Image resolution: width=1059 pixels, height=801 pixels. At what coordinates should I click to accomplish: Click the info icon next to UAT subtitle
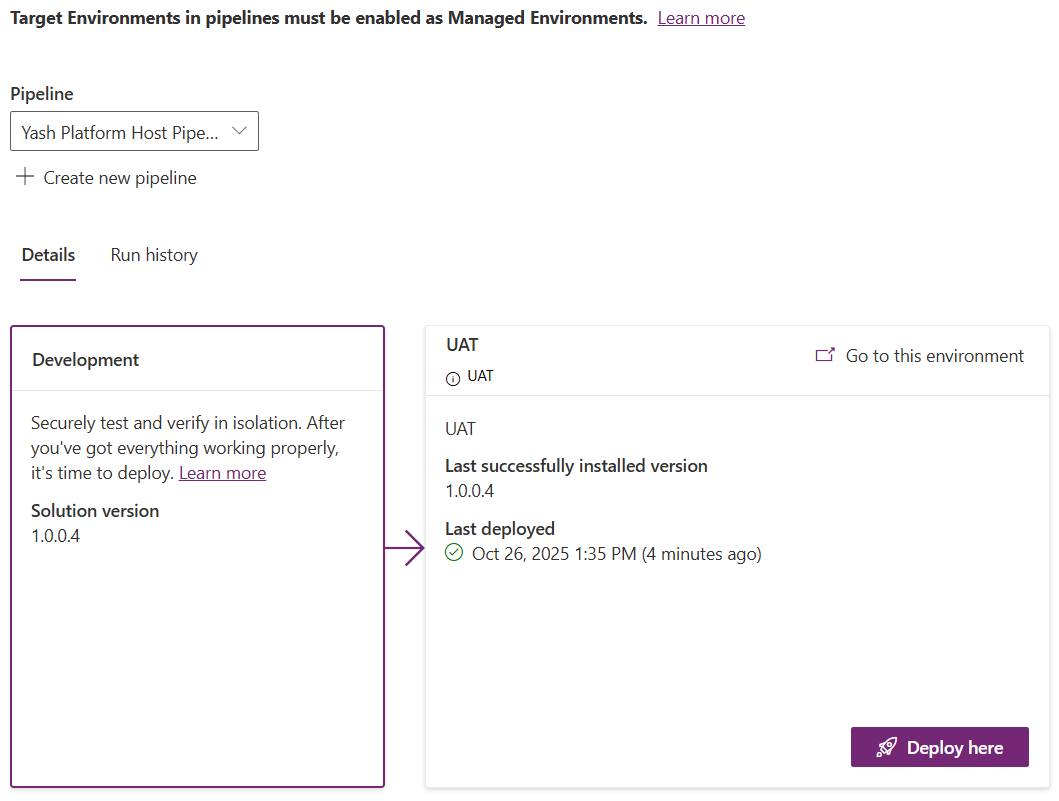(453, 378)
